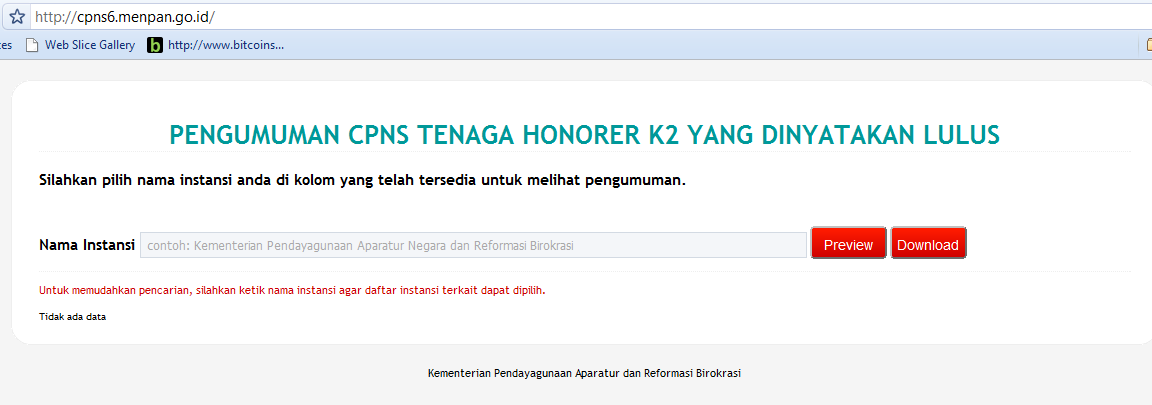Click the 'Silahkan pilih nama instansi' instruction
The height and width of the screenshot is (405, 1152).
[362, 180]
